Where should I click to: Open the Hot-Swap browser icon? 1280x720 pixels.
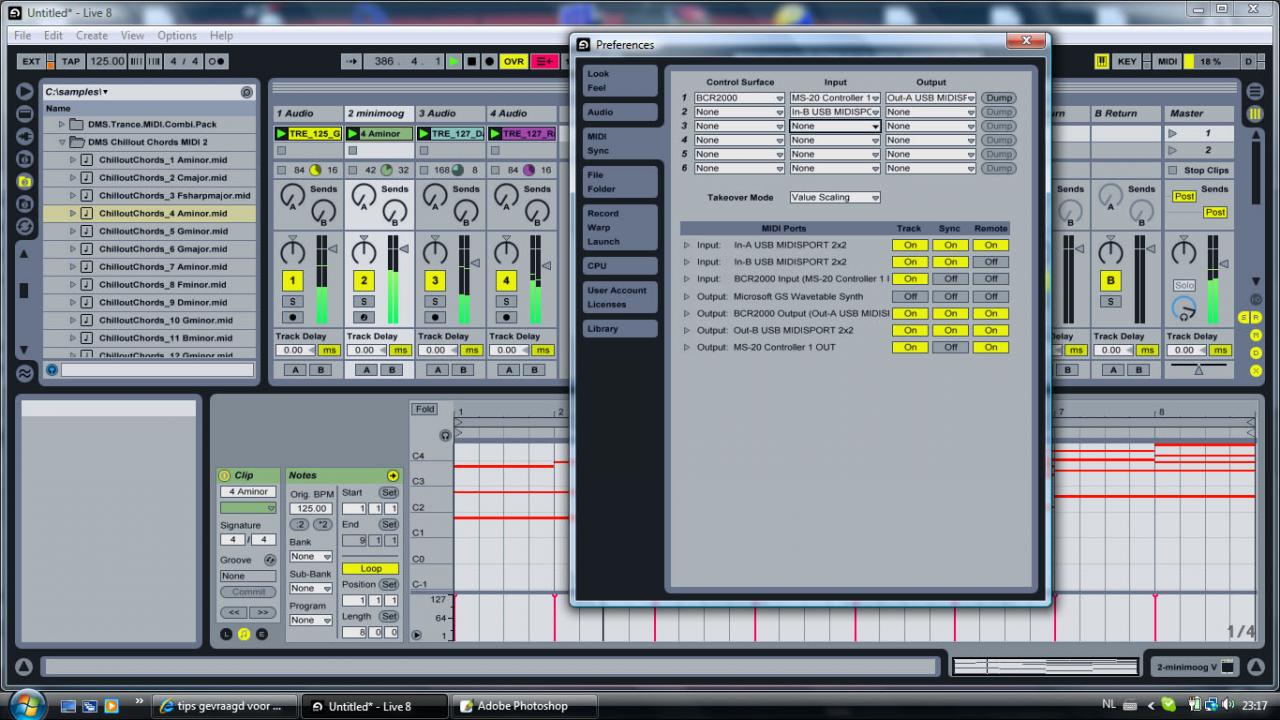25,228
